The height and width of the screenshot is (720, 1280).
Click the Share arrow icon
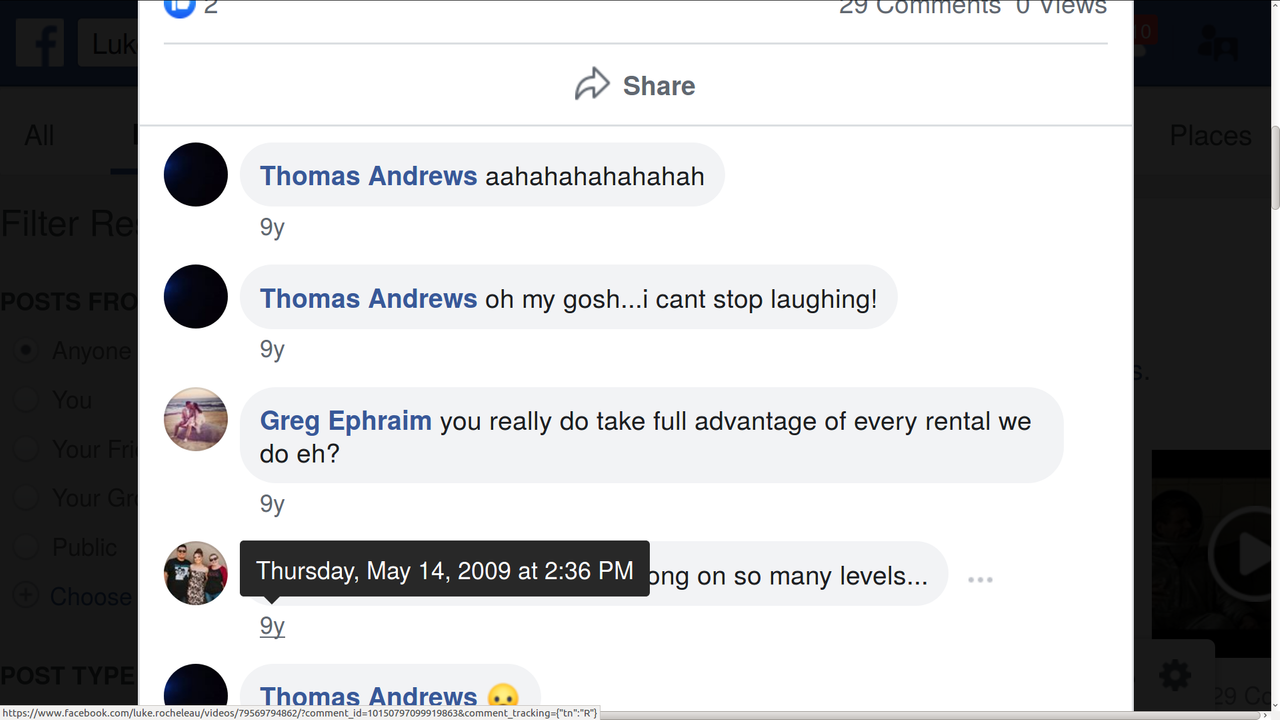[x=592, y=85]
